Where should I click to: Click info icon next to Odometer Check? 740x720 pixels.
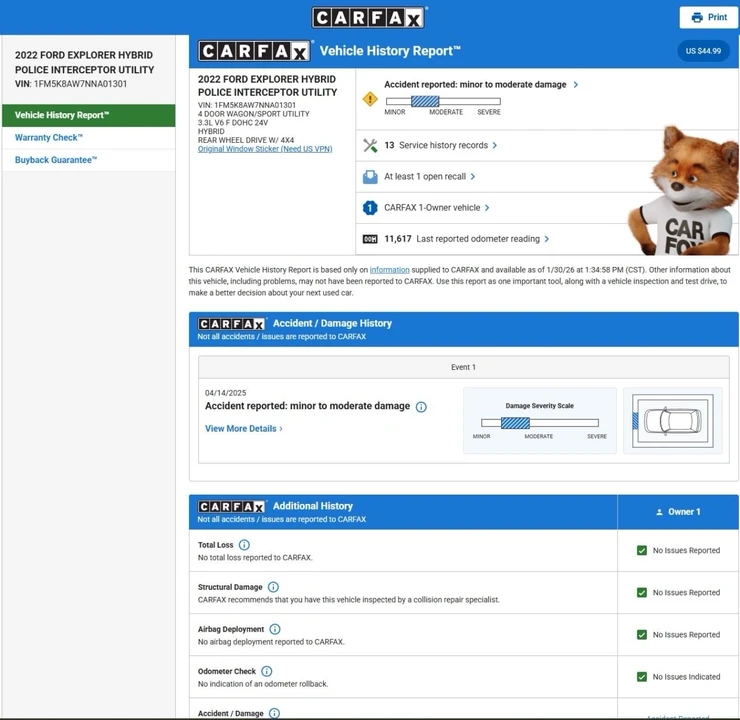point(267,671)
